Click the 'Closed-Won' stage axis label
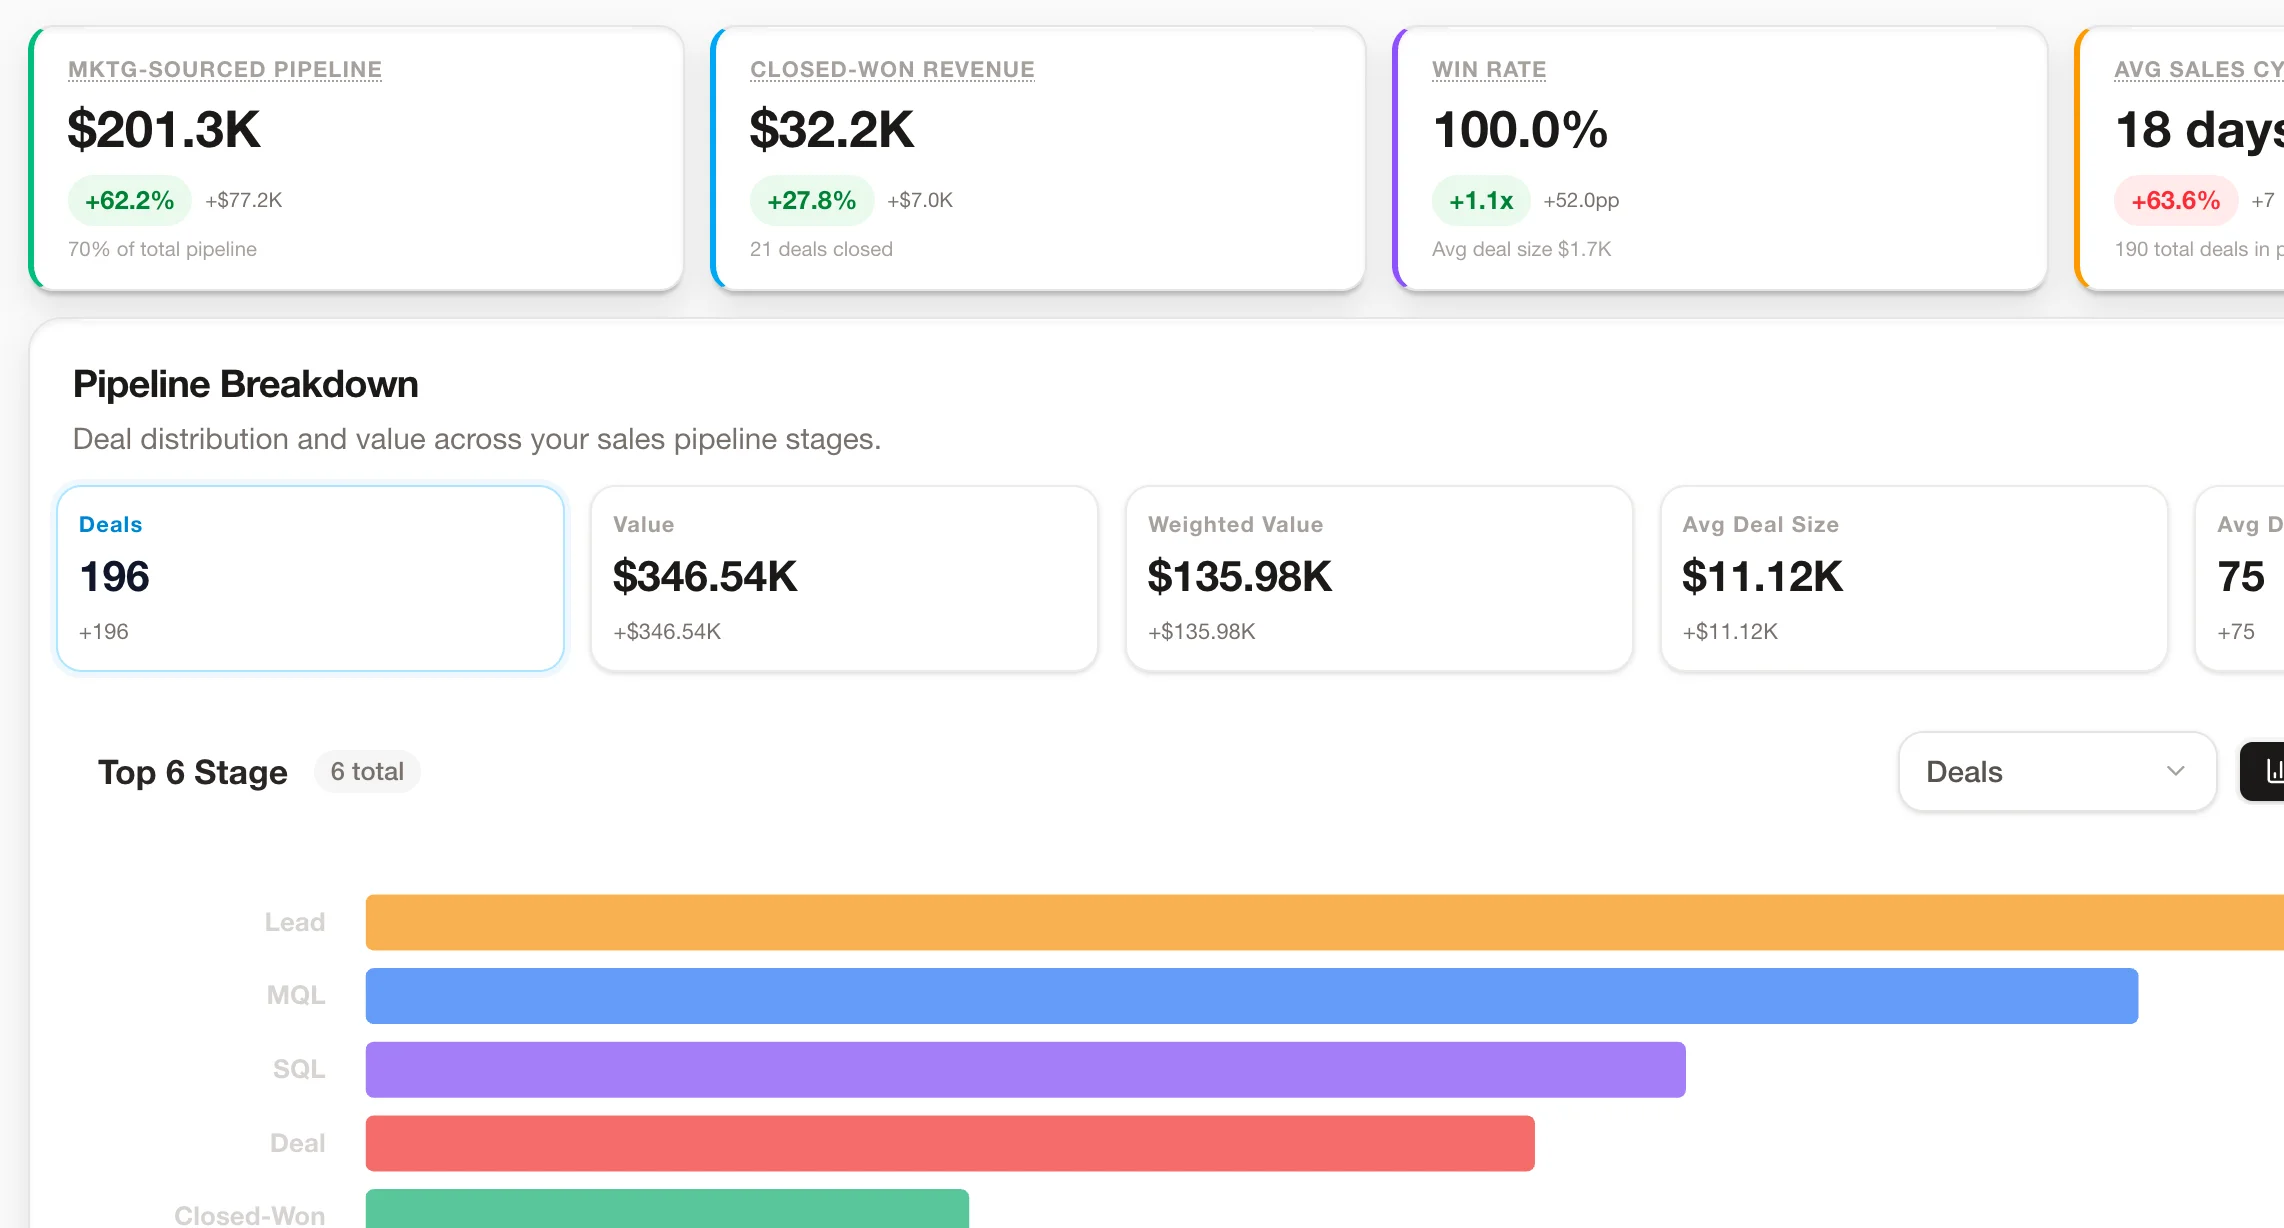The height and width of the screenshot is (1228, 2284). tap(250, 1215)
